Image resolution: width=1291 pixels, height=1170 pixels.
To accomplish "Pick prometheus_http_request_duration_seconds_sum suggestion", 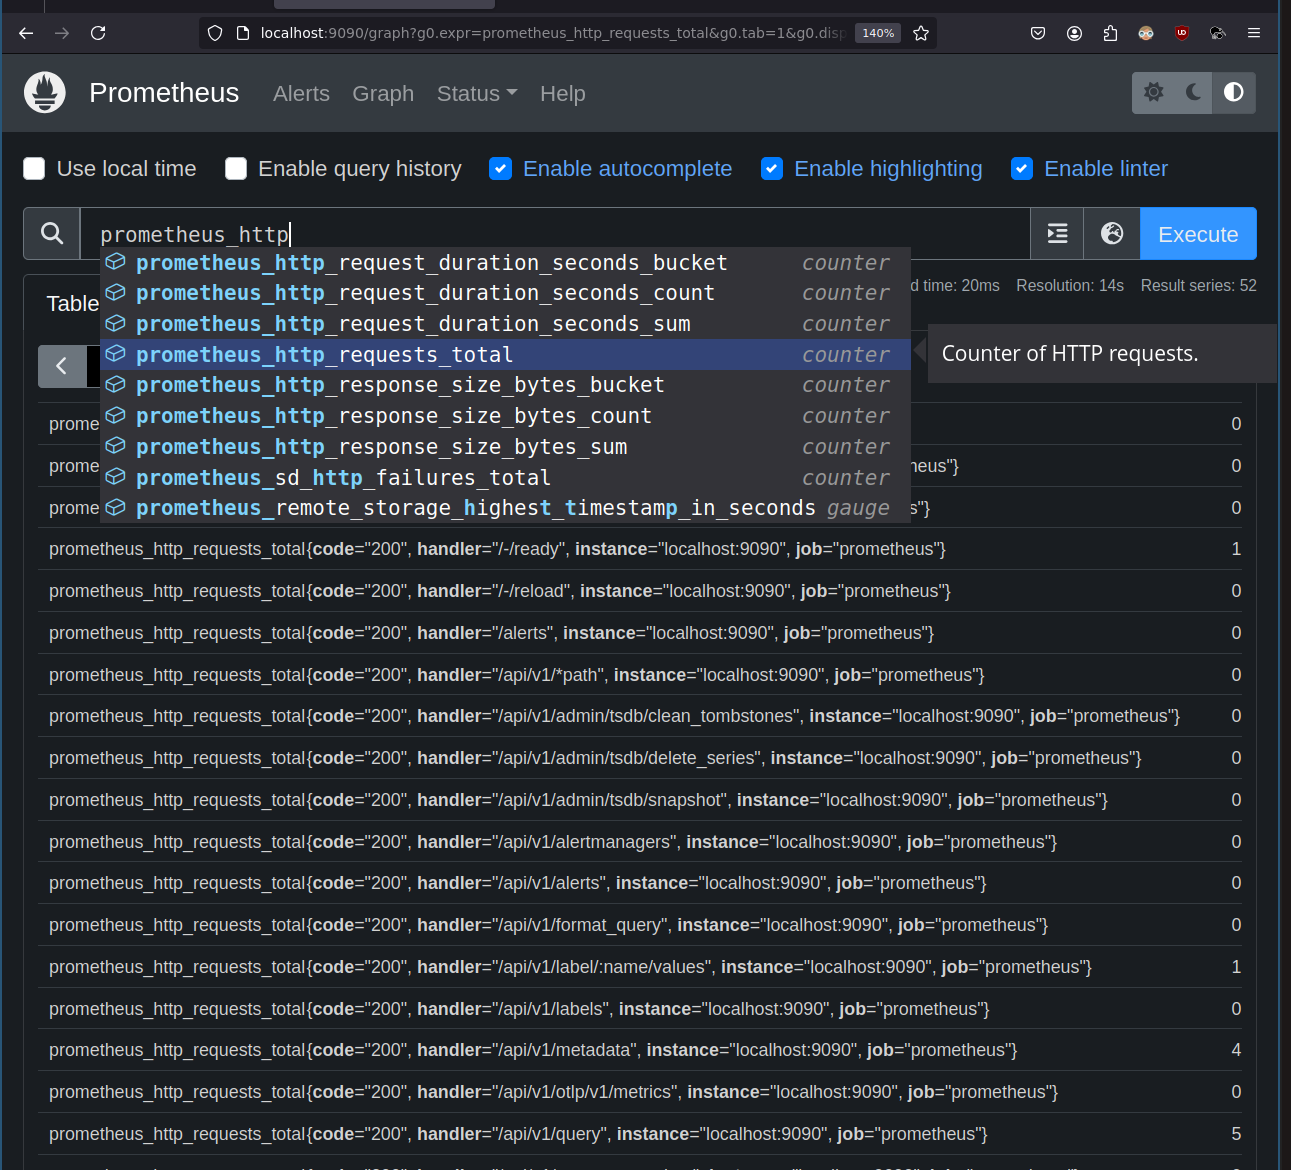I will point(505,324).
